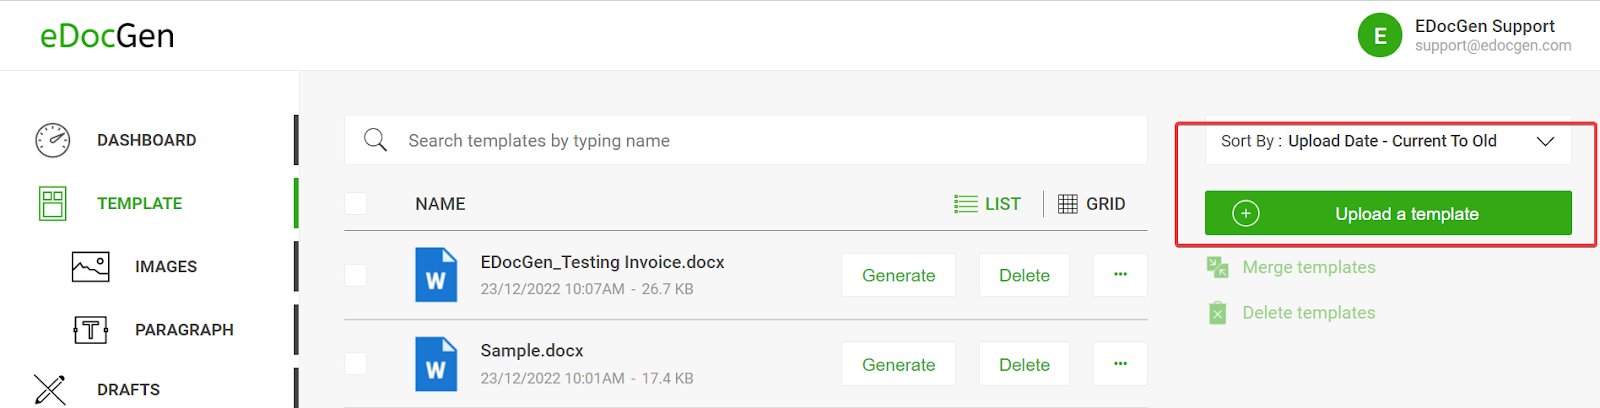Open more options for EDocGen_Testing Invoice.docx

pos(1120,275)
